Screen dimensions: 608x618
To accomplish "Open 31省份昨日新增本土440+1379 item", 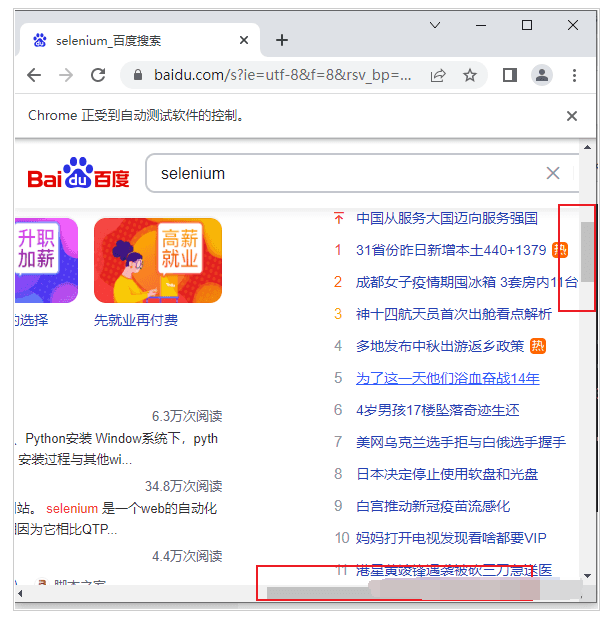I will [x=451, y=250].
